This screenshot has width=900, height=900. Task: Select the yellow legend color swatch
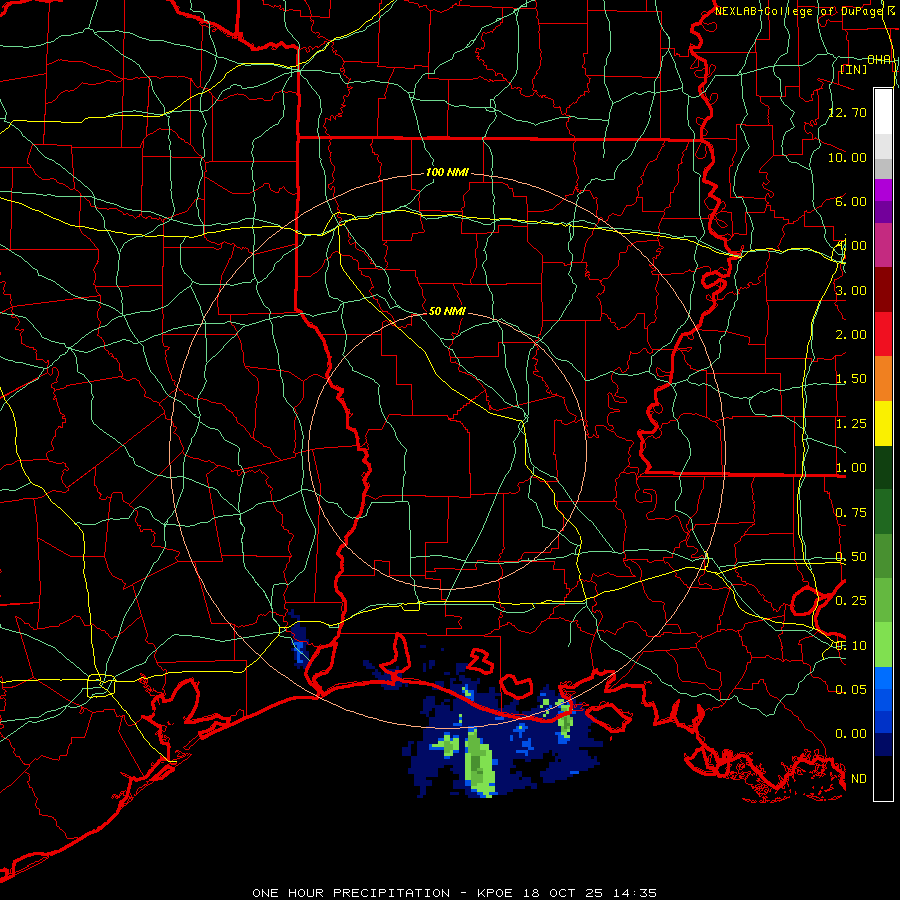point(883,423)
